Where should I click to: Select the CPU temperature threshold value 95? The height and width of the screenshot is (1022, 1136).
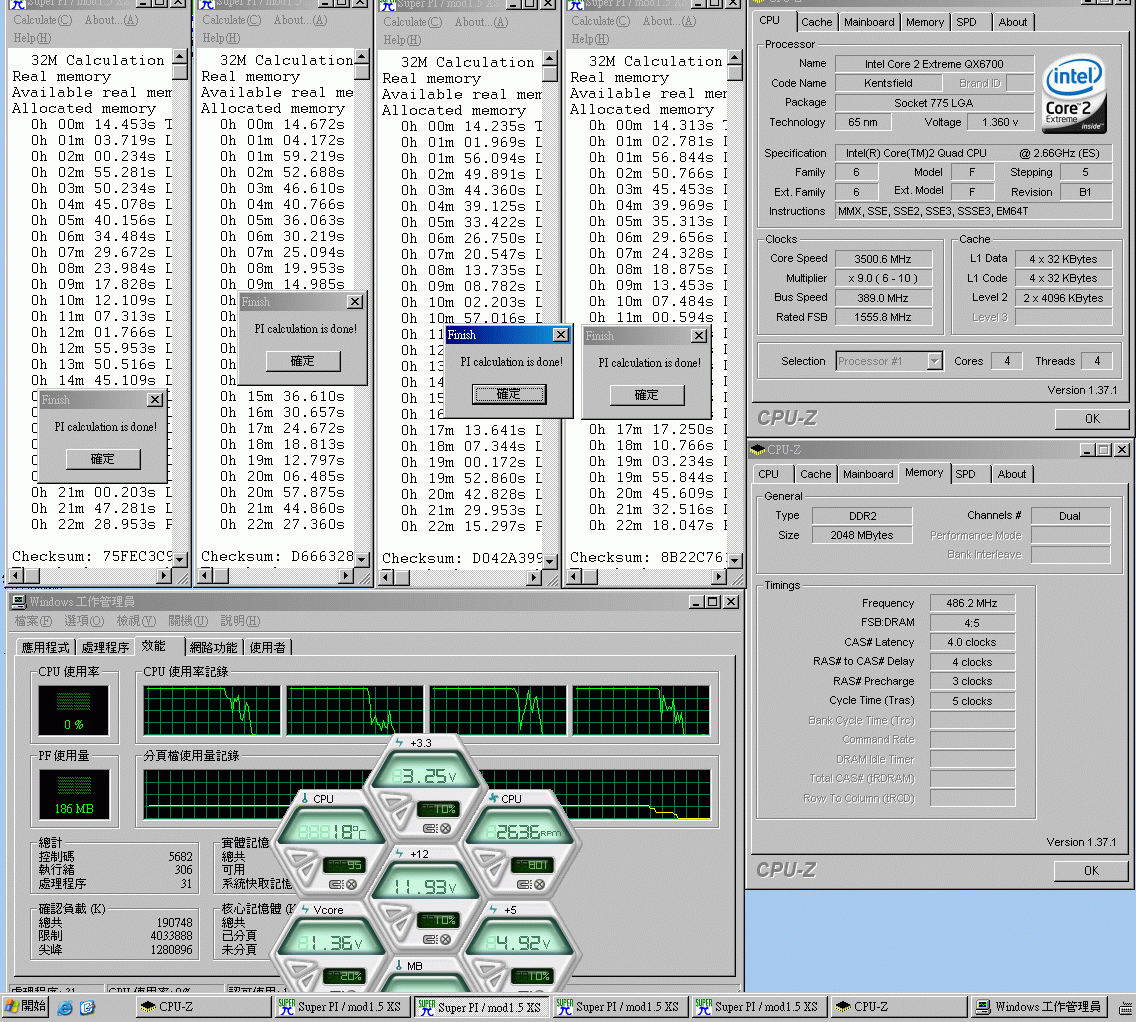[x=343, y=865]
